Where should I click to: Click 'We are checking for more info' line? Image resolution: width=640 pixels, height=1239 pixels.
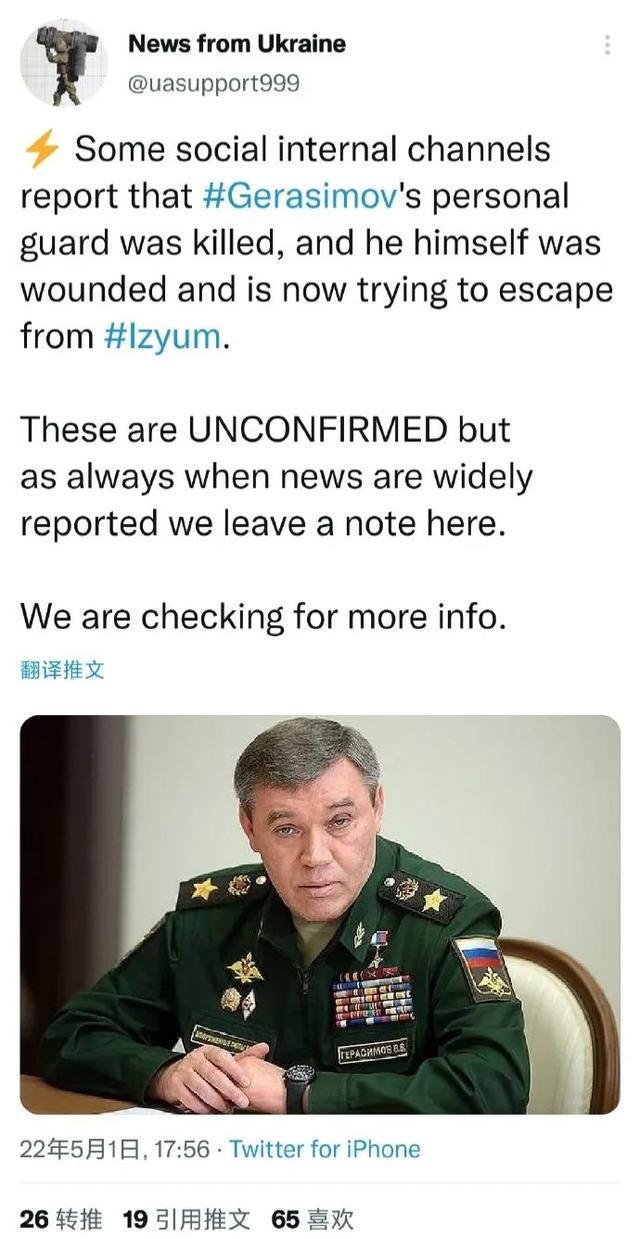[264, 617]
